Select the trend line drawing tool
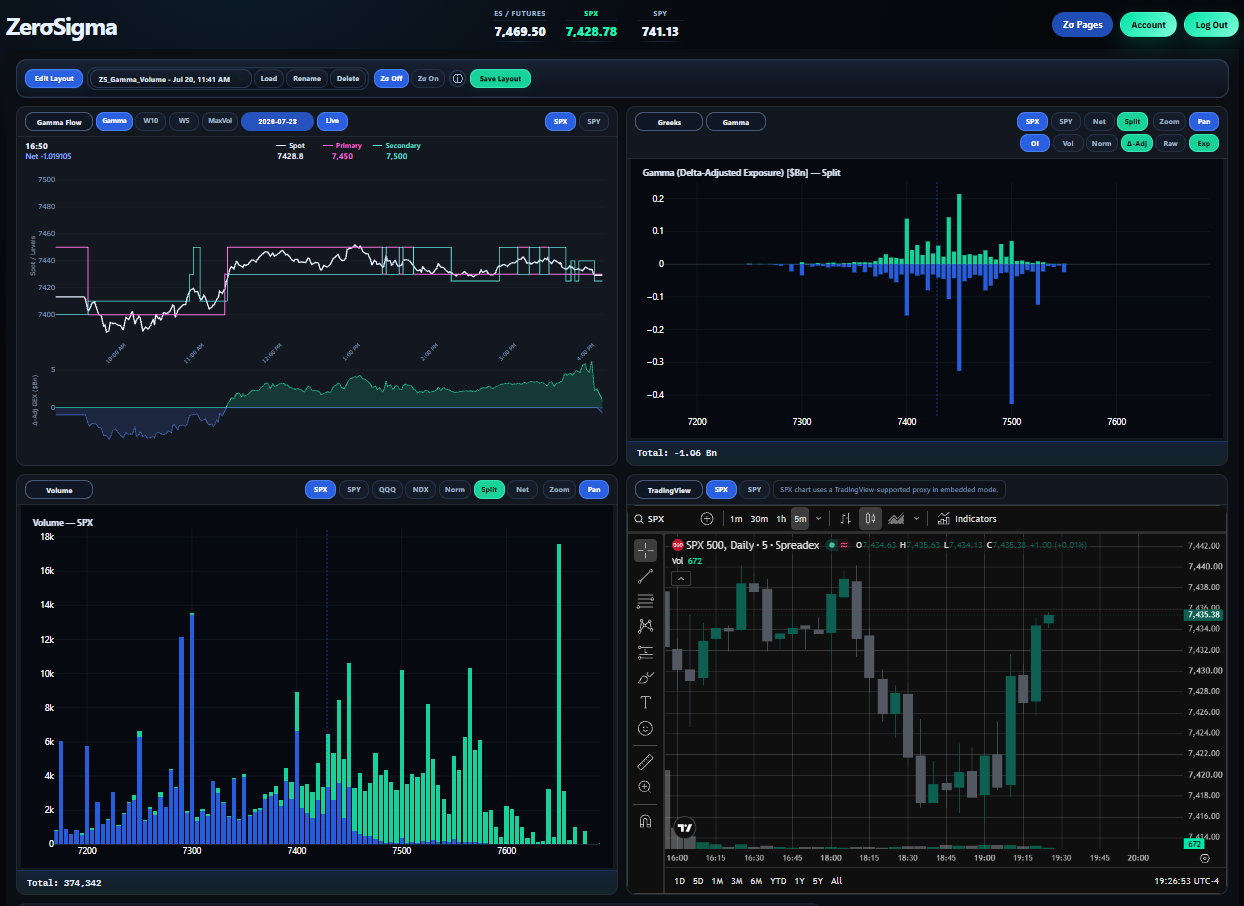Viewport: 1244px width, 906px height. click(645, 576)
